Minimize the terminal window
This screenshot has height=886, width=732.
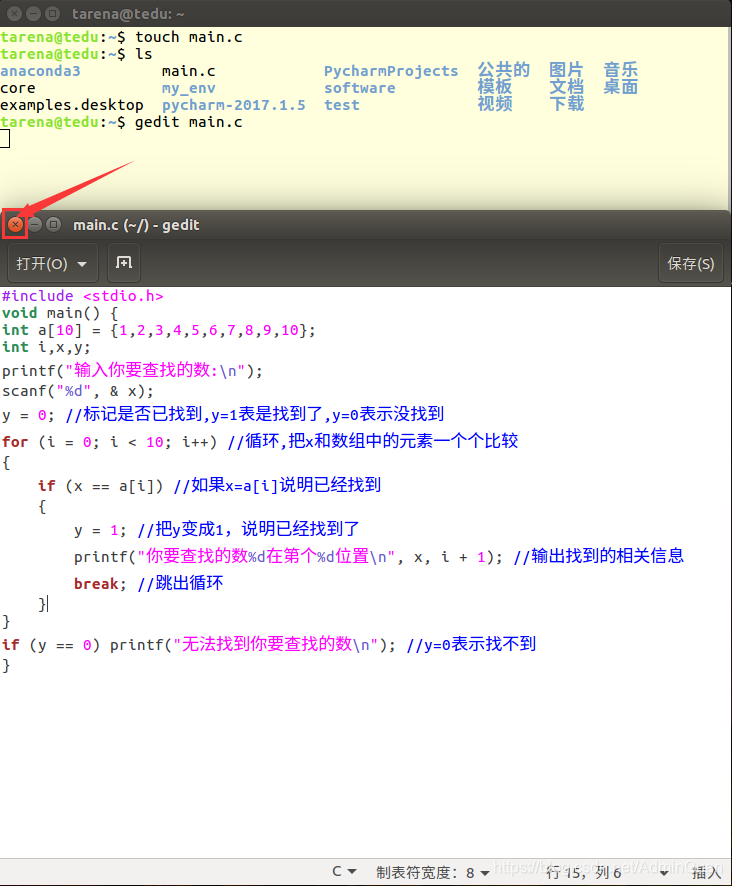(33, 13)
